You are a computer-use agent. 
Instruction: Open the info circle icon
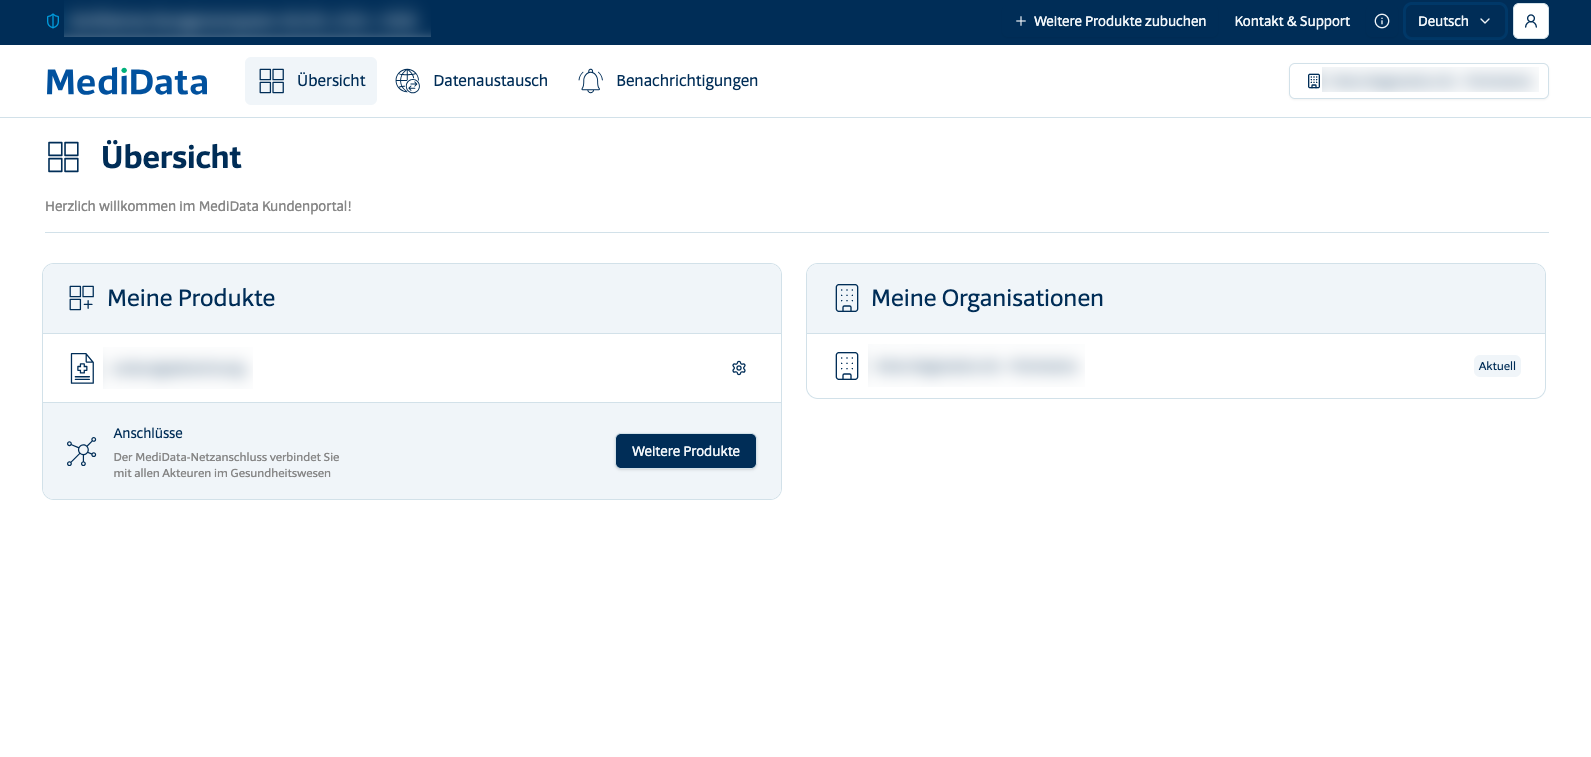(x=1382, y=21)
